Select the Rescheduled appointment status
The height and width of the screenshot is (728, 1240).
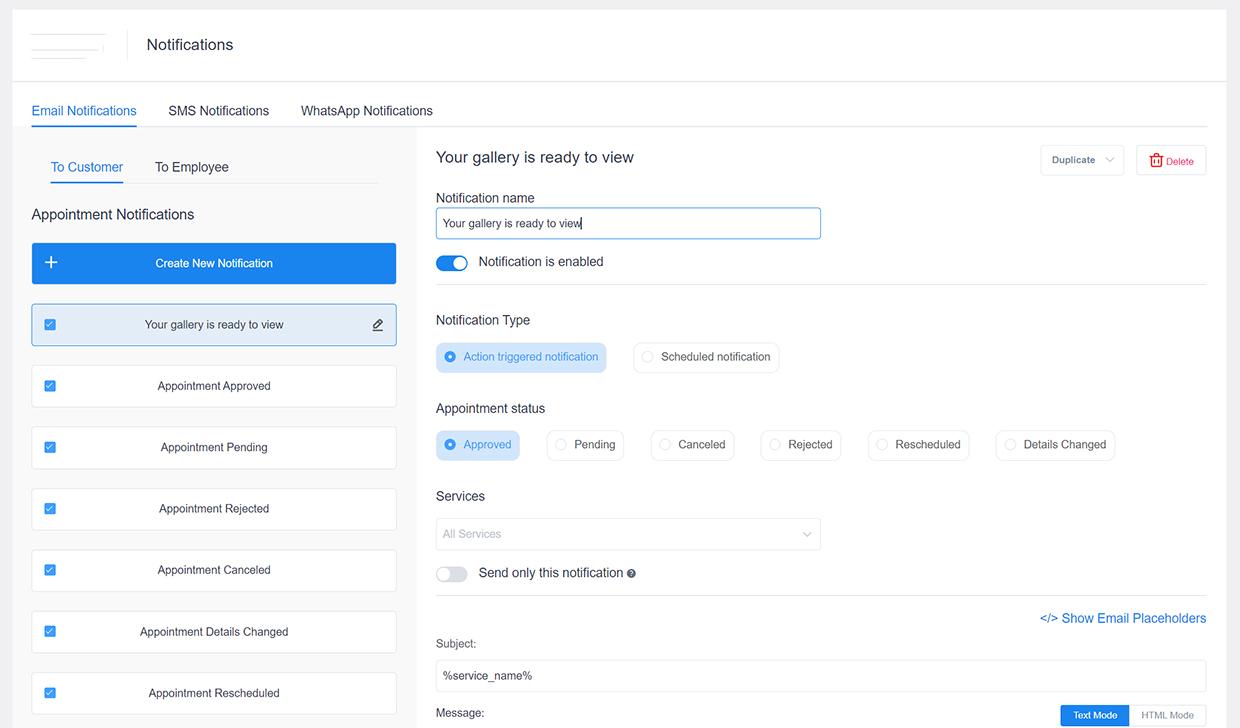pos(919,445)
